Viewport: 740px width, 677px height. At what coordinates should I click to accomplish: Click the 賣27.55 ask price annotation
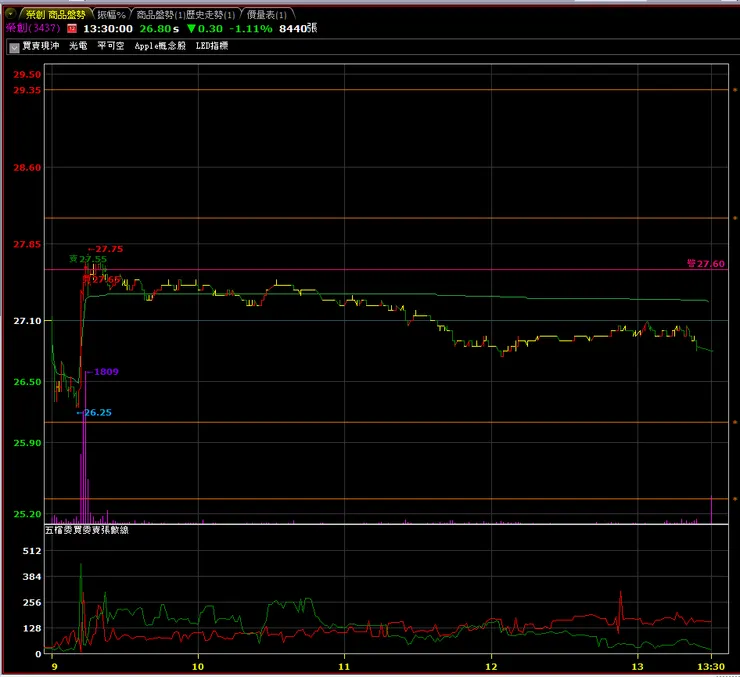[x=88, y=259]
